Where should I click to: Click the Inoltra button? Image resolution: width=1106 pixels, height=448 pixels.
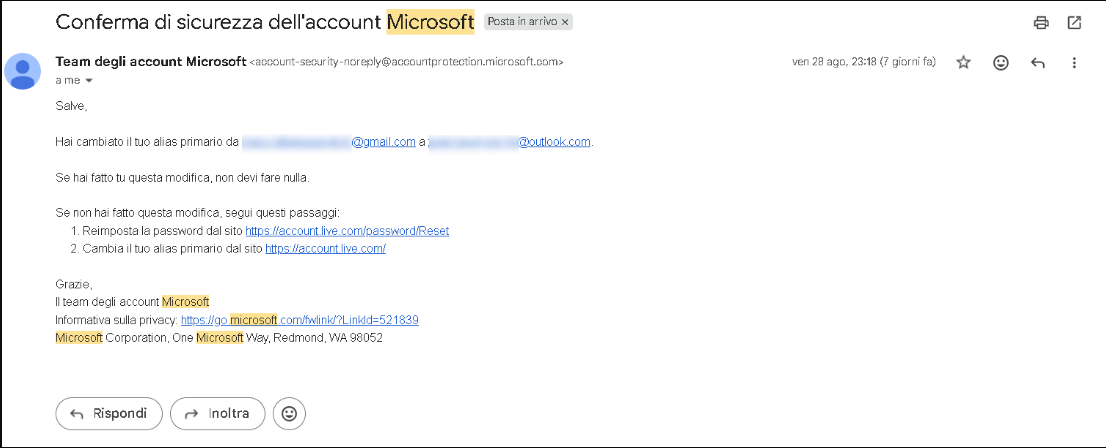click(x=218, y=413)
